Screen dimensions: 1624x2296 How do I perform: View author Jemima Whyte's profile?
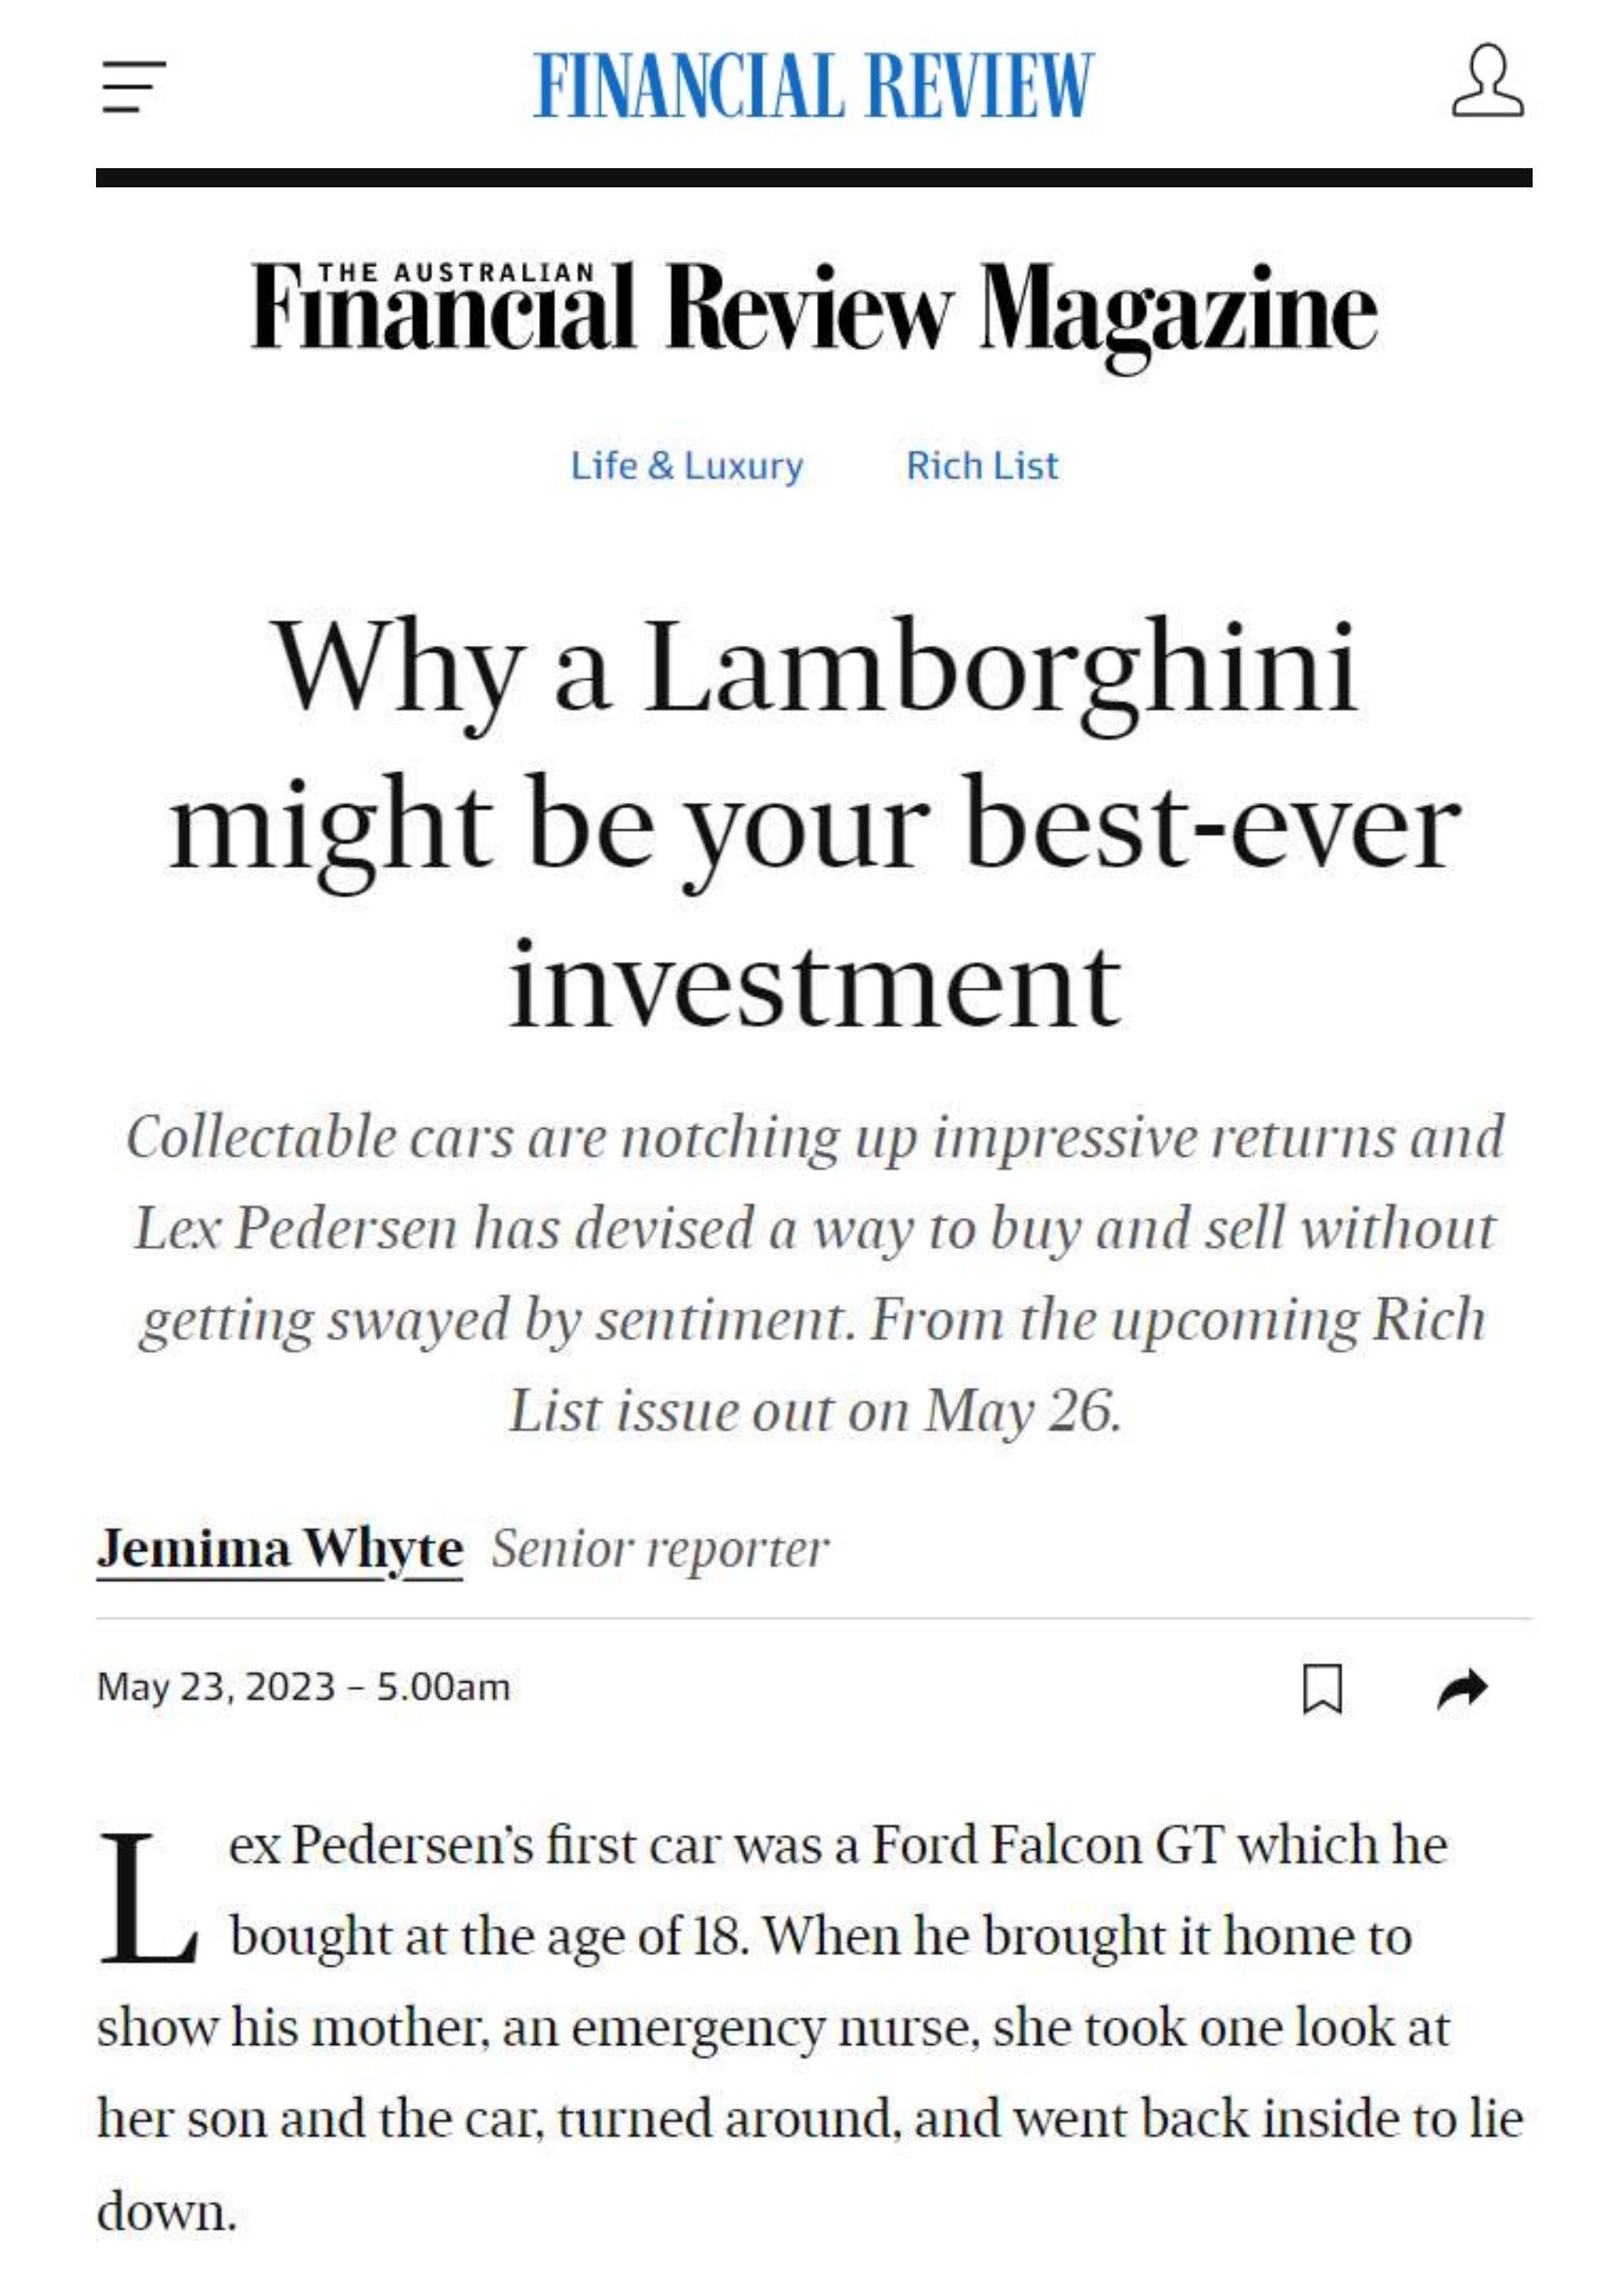[279, 1549]
